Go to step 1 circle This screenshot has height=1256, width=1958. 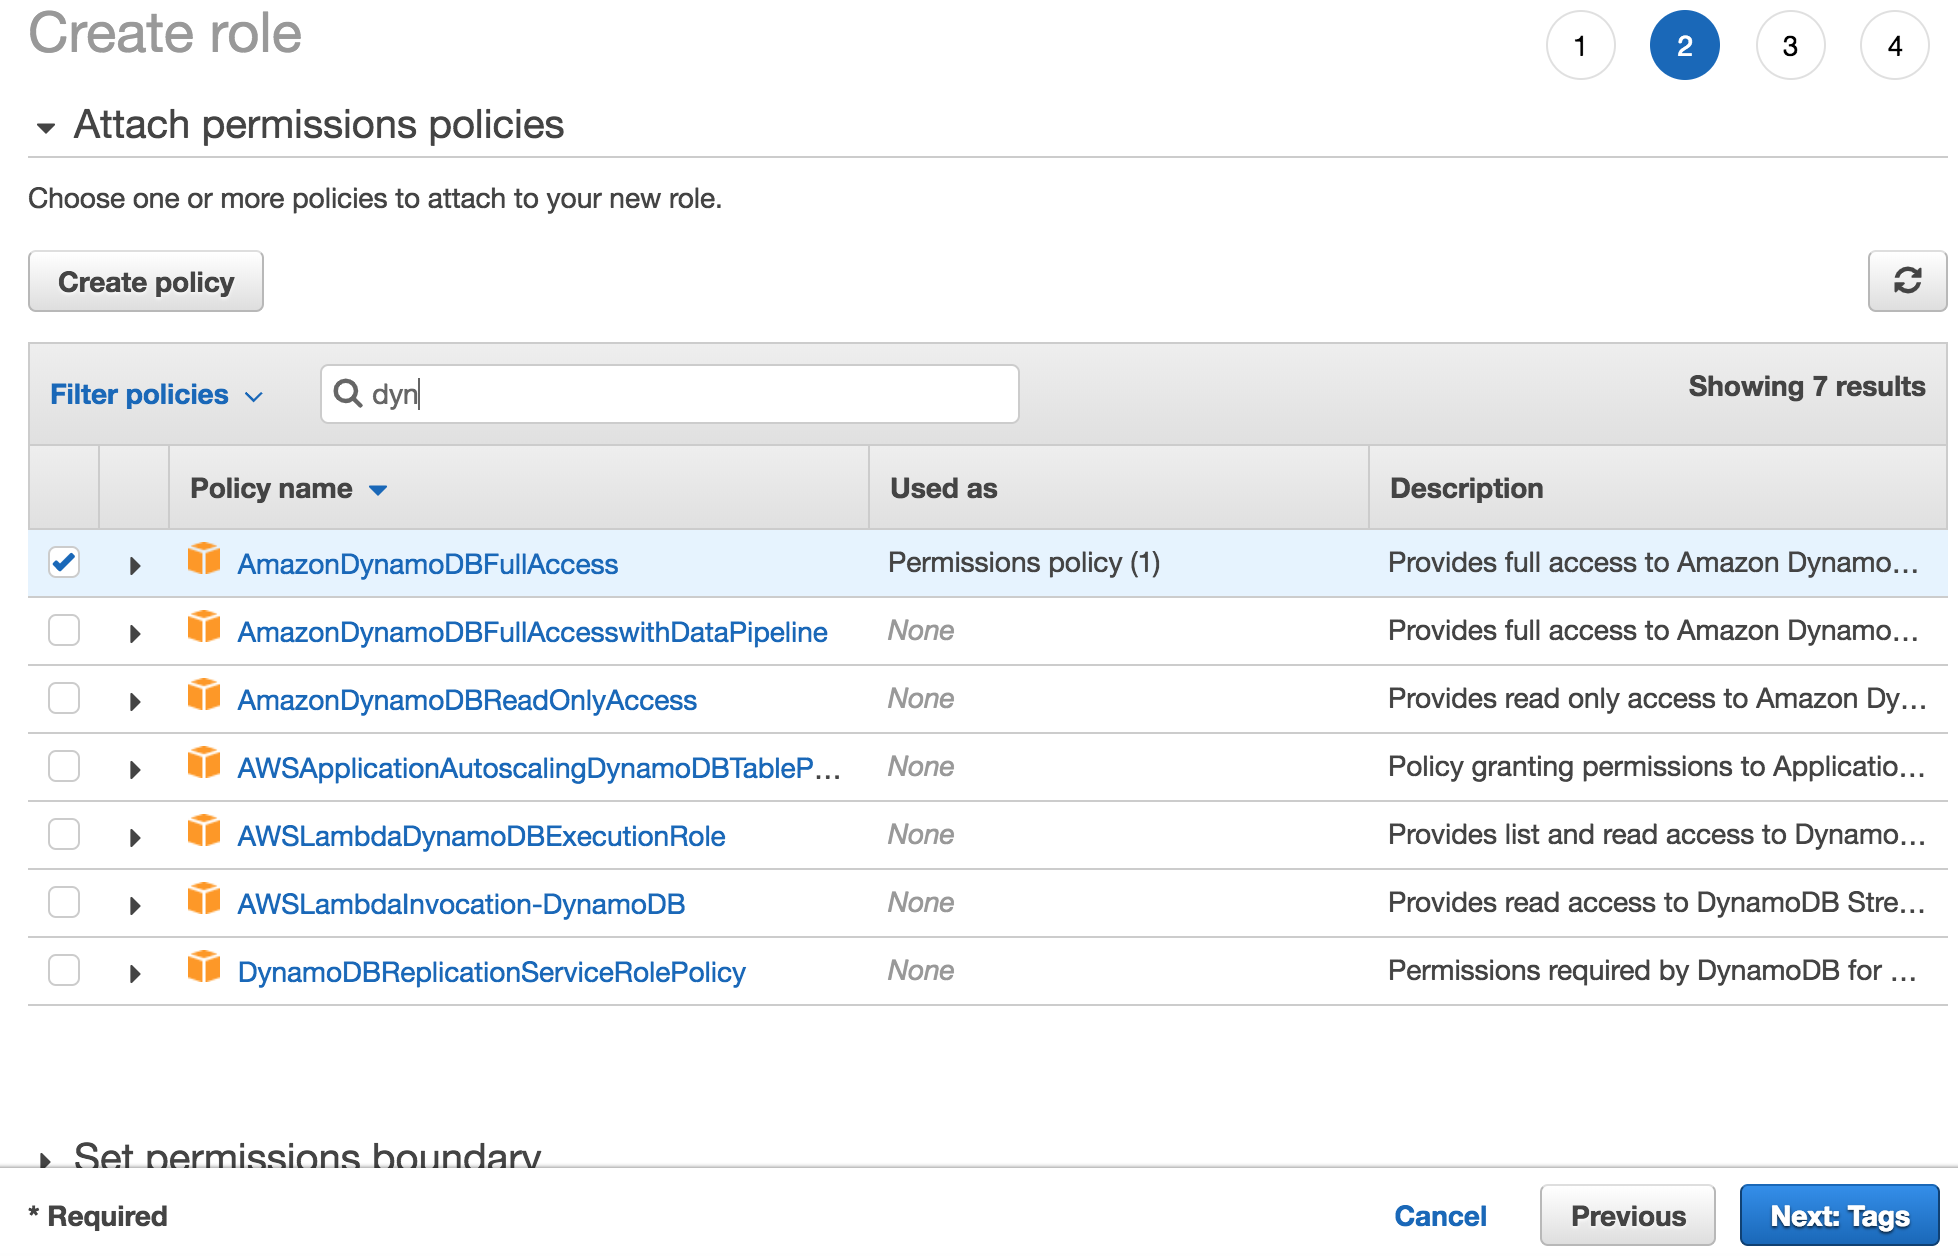1580,46
